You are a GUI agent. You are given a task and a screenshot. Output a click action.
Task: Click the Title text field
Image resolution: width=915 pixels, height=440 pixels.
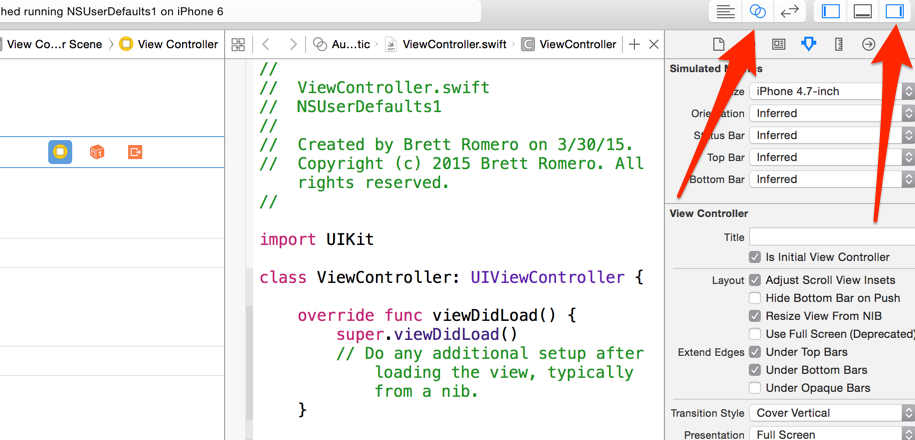coord(830,237)
